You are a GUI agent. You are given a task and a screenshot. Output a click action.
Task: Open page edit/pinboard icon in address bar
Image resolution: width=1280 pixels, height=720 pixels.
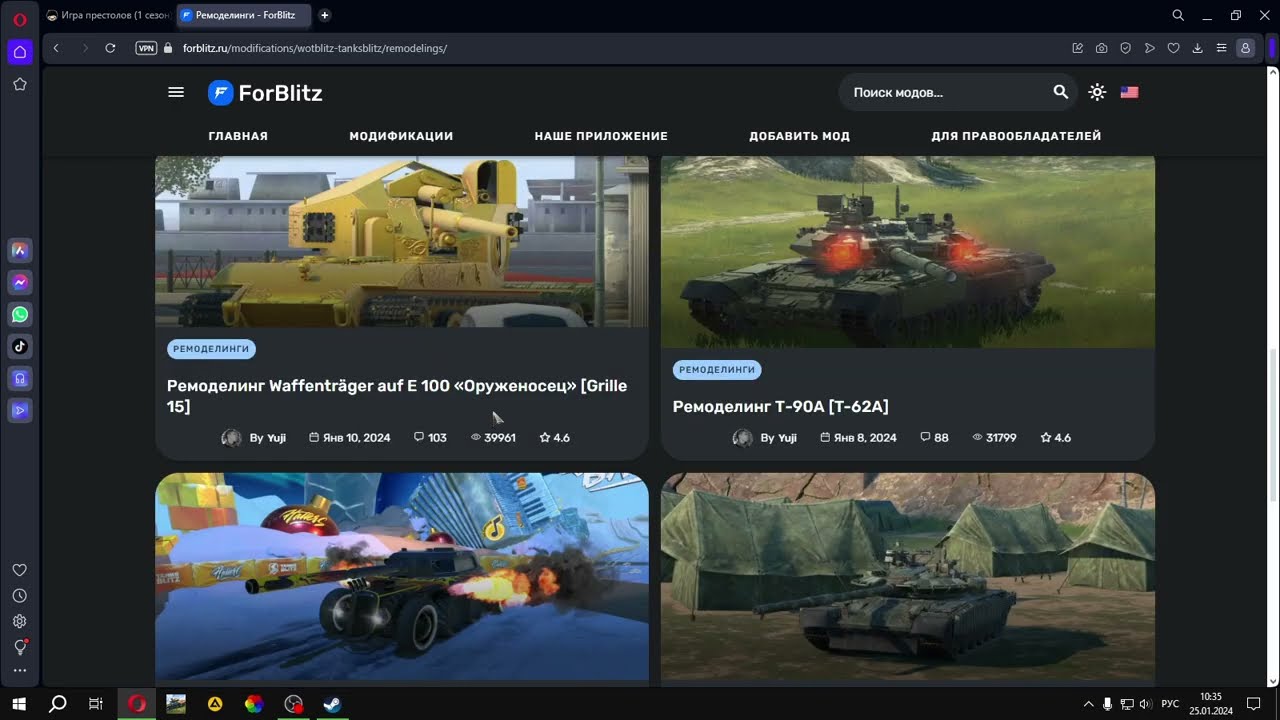click(1077, 48)
